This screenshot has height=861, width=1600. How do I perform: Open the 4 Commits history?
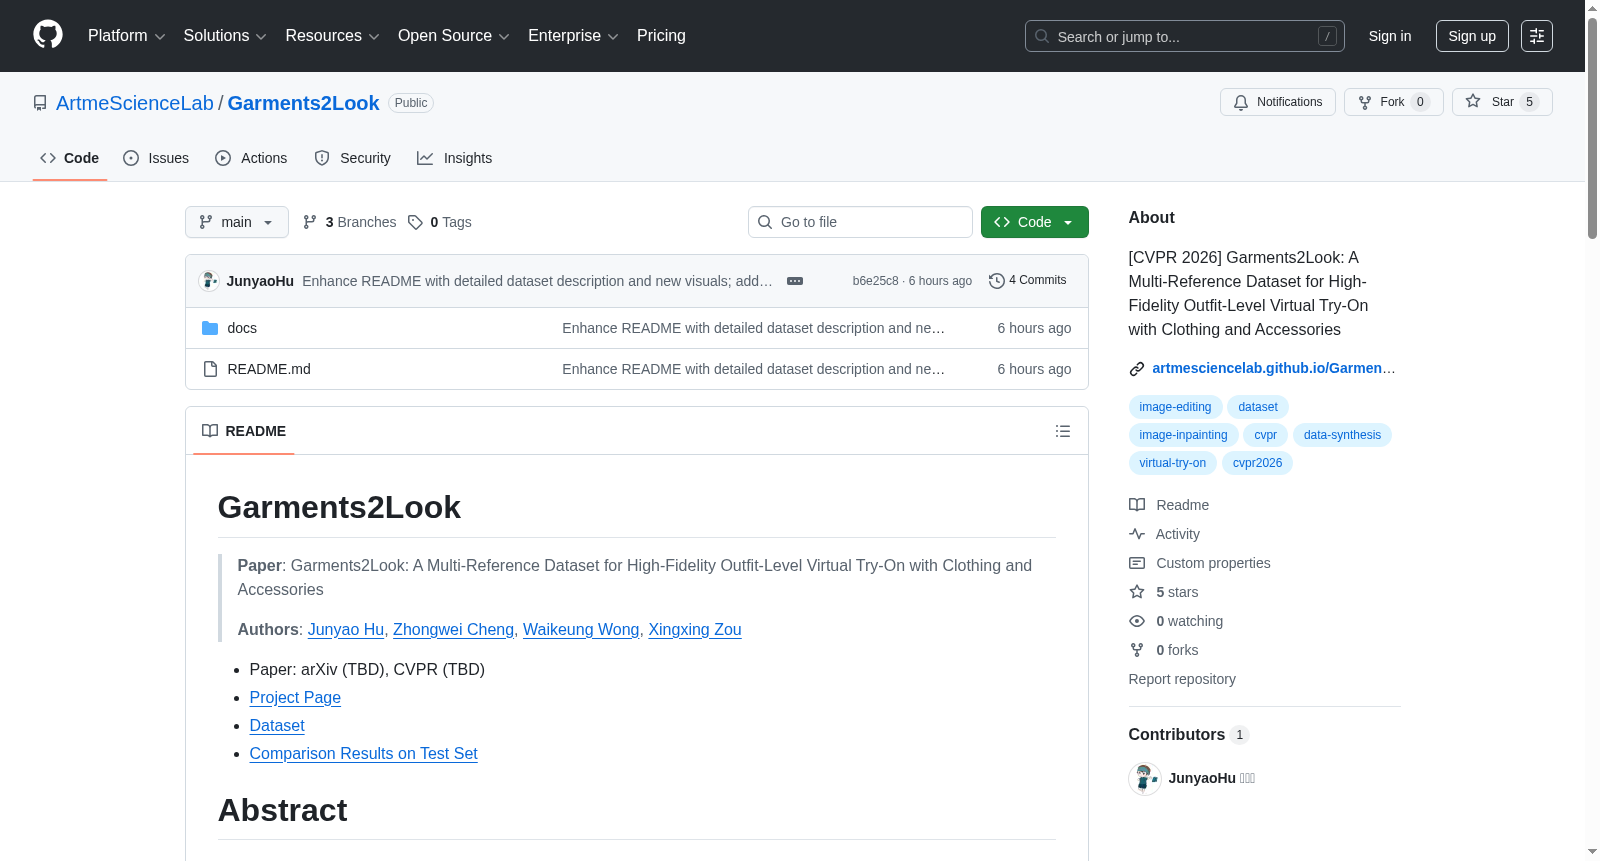(1028, 281)
